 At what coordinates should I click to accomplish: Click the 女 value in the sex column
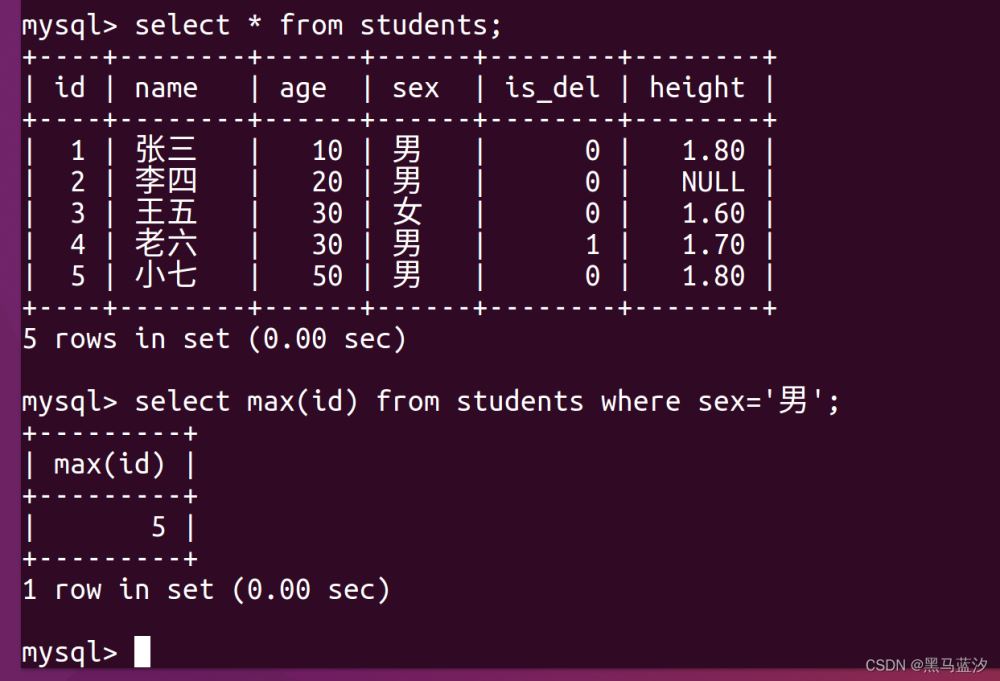pos(407,213)
